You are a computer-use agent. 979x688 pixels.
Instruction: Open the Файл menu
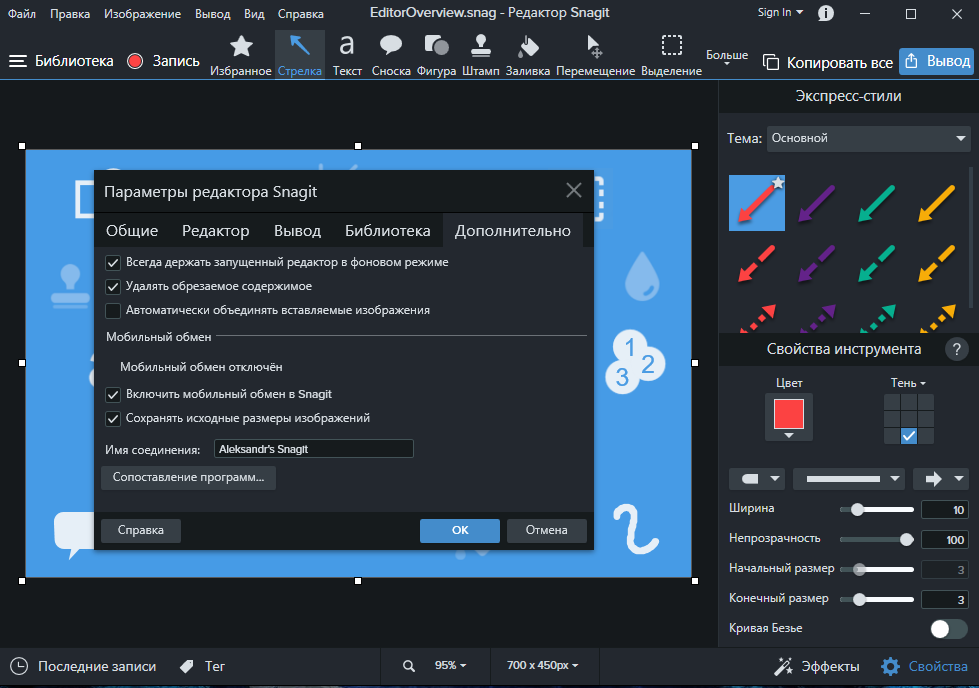[x=22, y=13]
